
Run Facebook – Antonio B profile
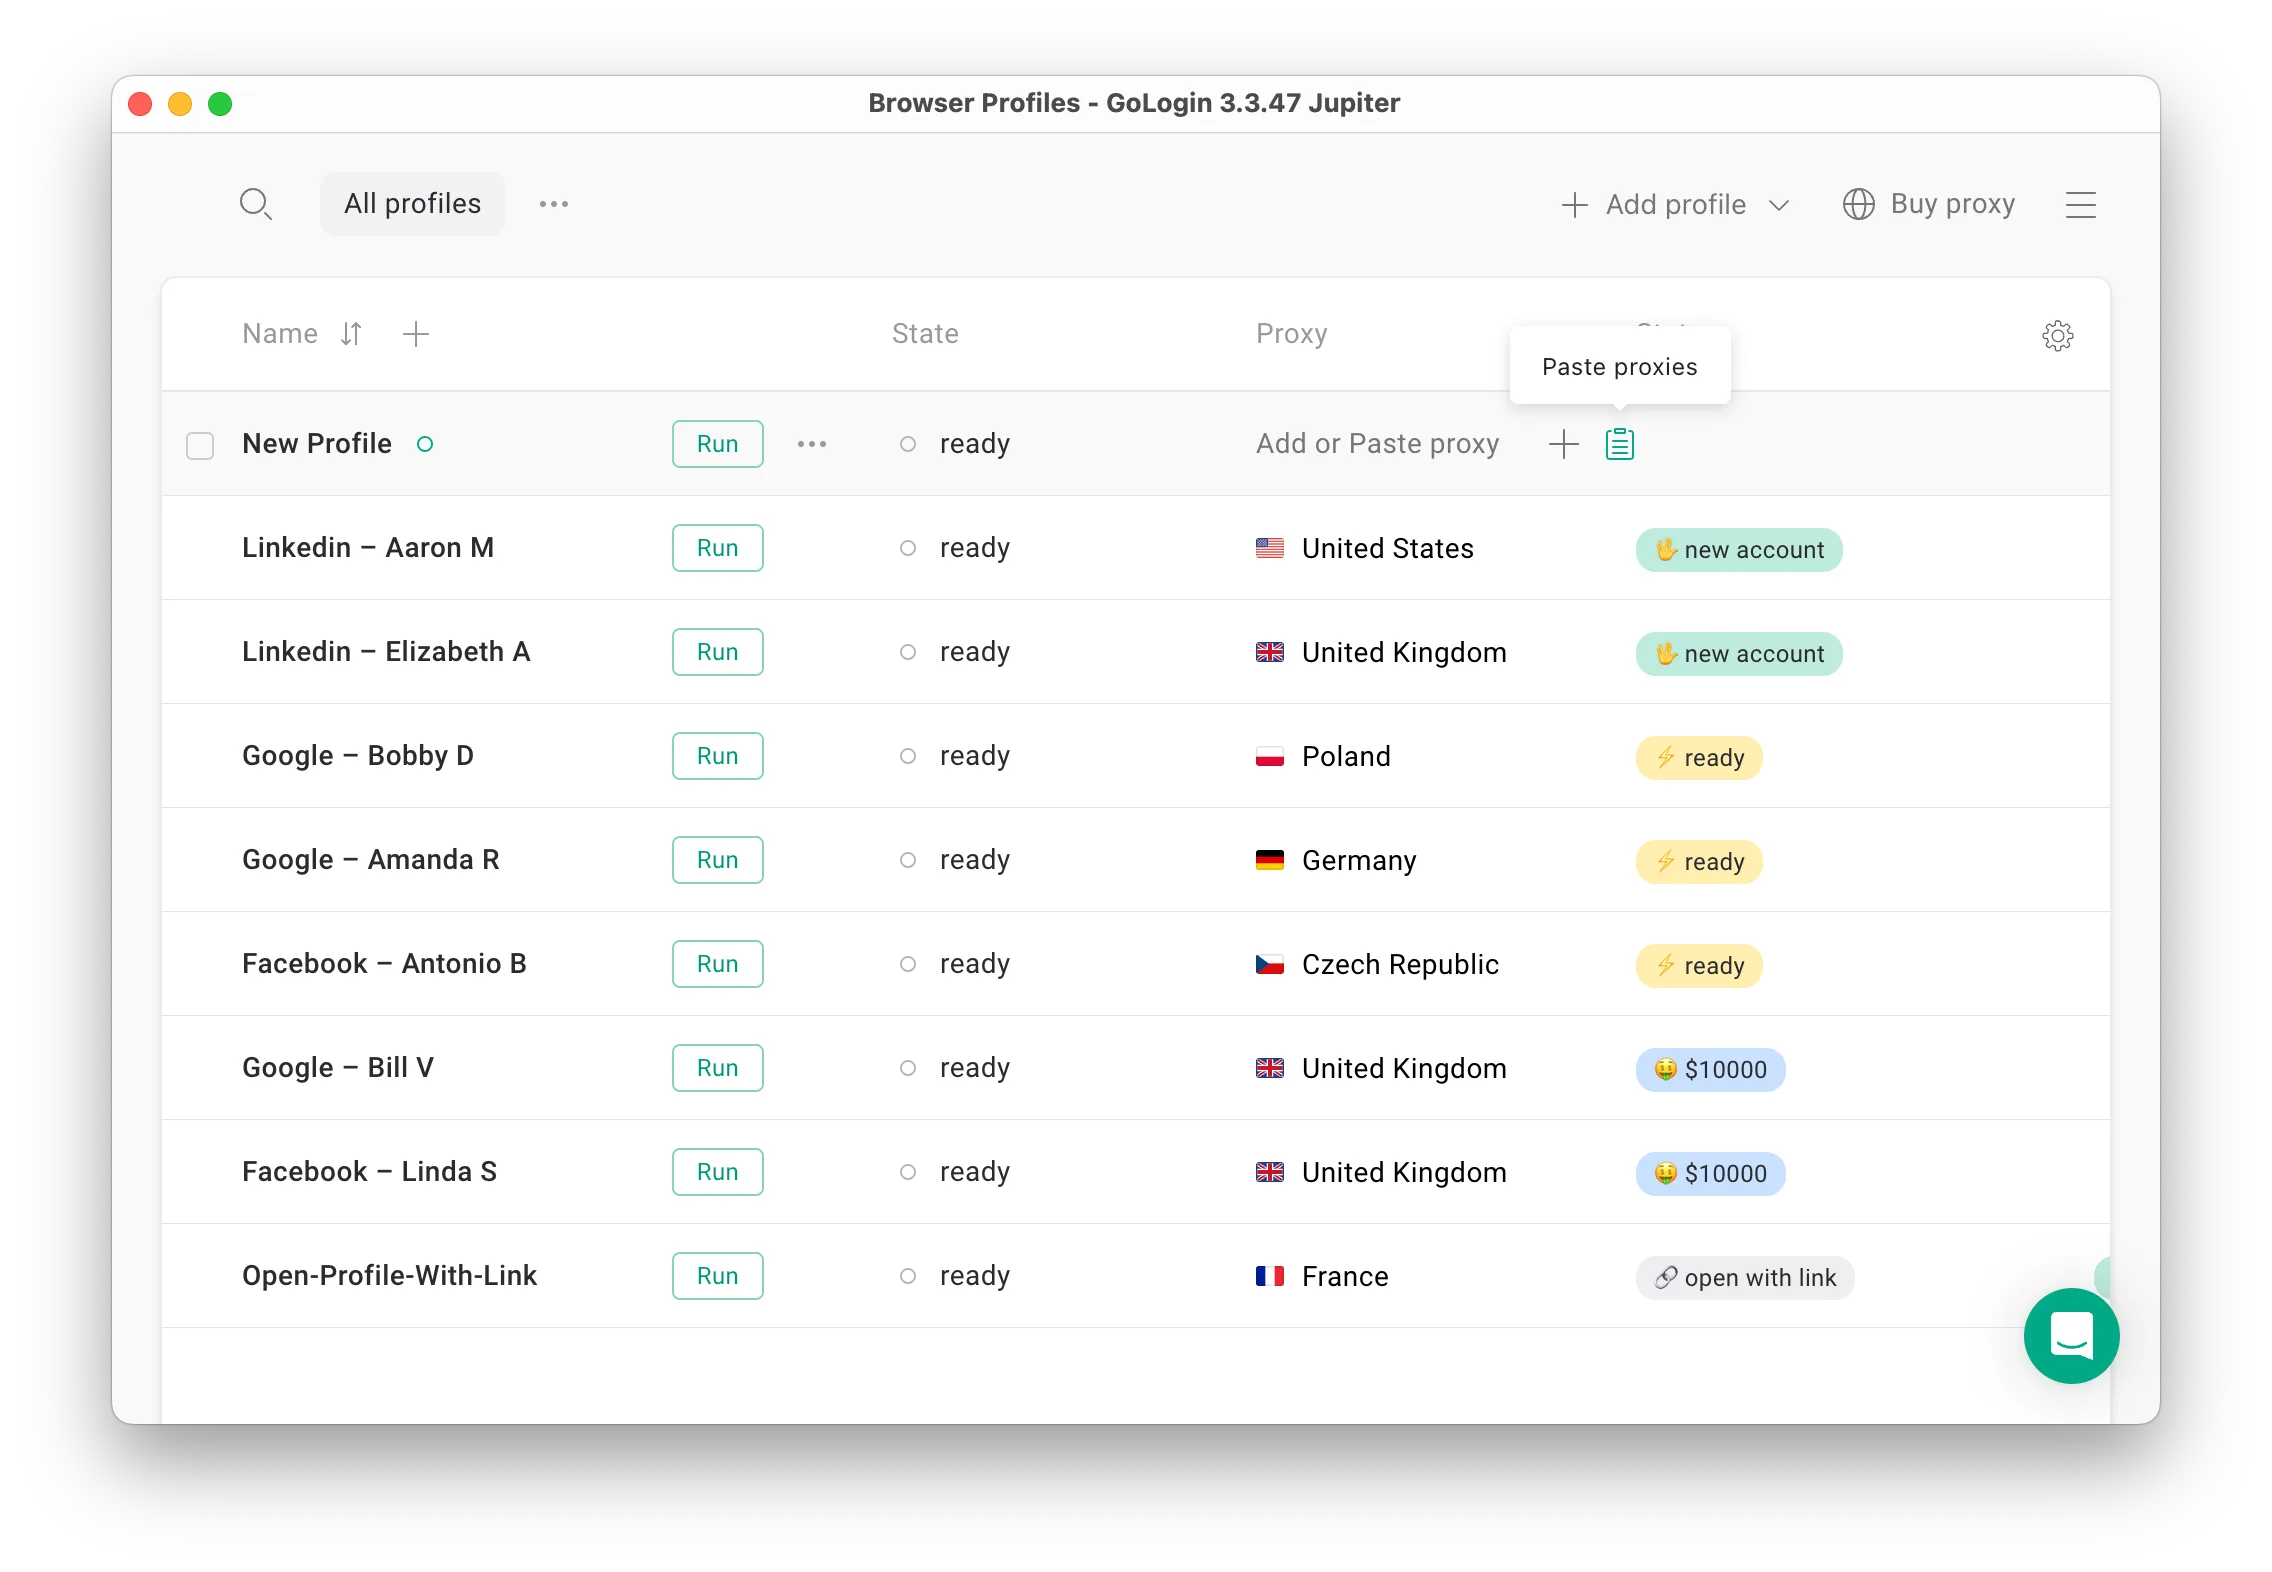pyautogui.click(x=718, y=964)
